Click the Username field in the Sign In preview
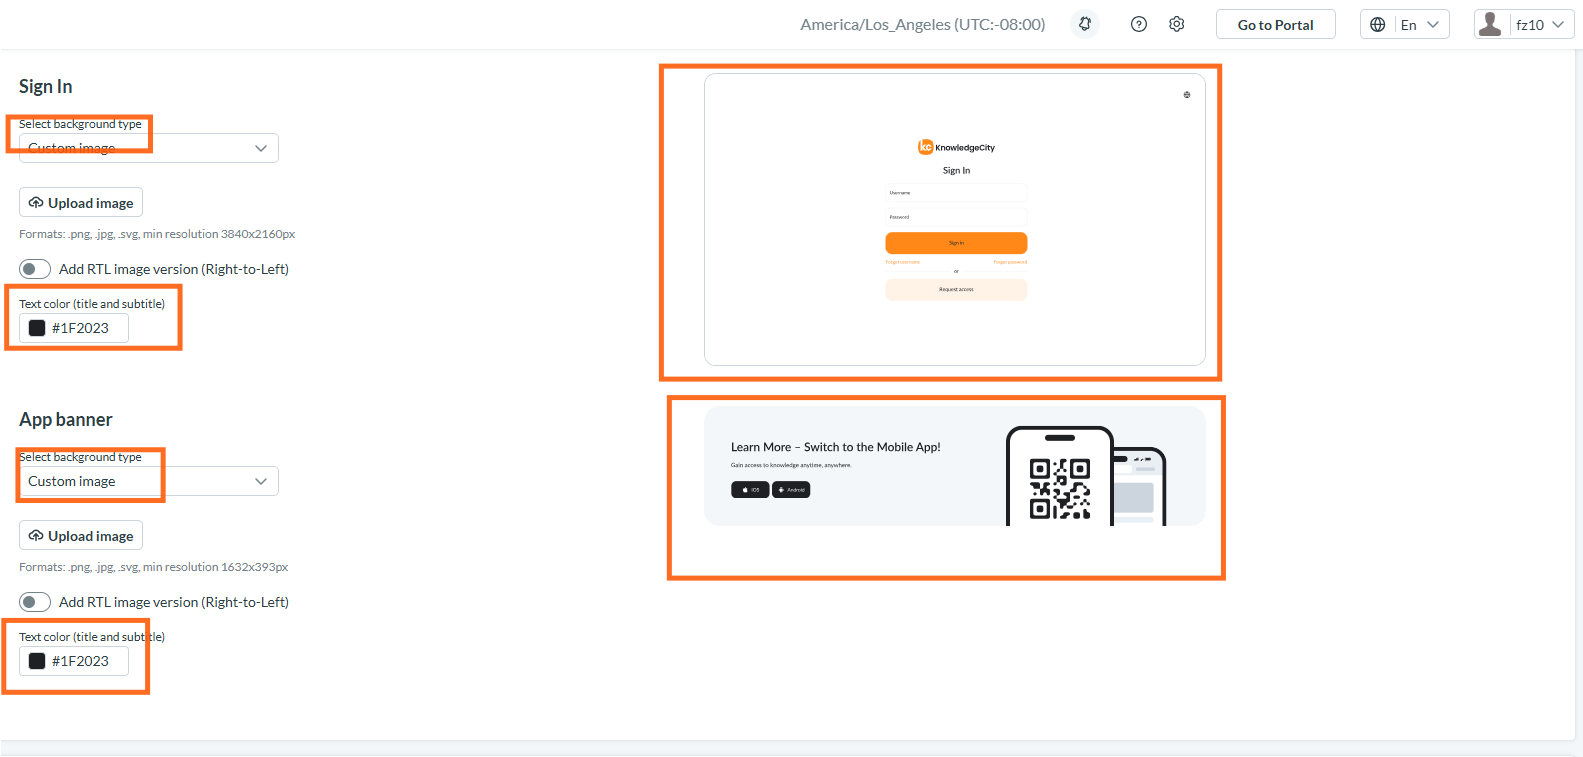The width and height of the screenshot is (1583, 757). point(956,193)
